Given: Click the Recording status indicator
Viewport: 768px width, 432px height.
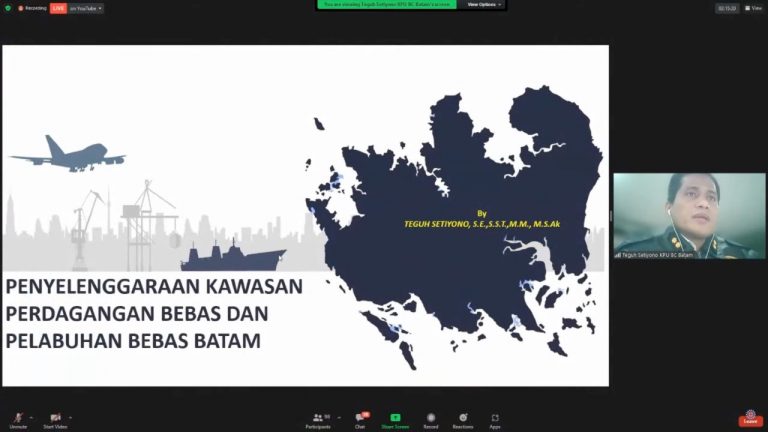Looking at the screenshot, I should pos(33,8).
